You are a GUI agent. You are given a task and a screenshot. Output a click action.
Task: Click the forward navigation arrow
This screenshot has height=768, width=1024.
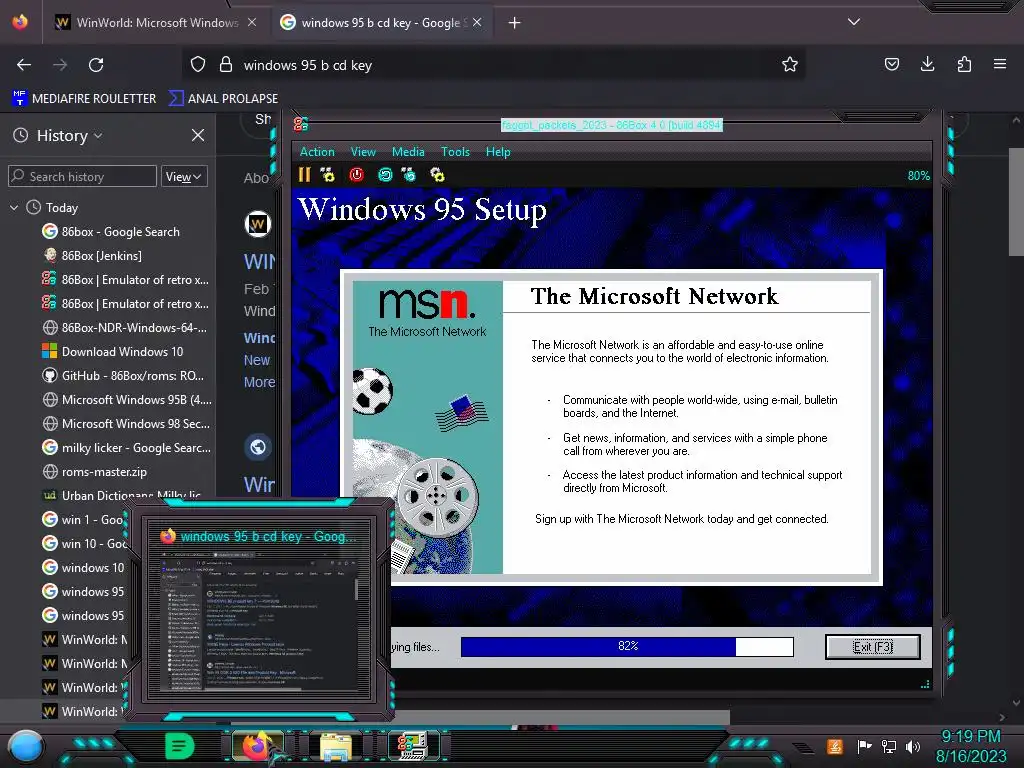60,65
